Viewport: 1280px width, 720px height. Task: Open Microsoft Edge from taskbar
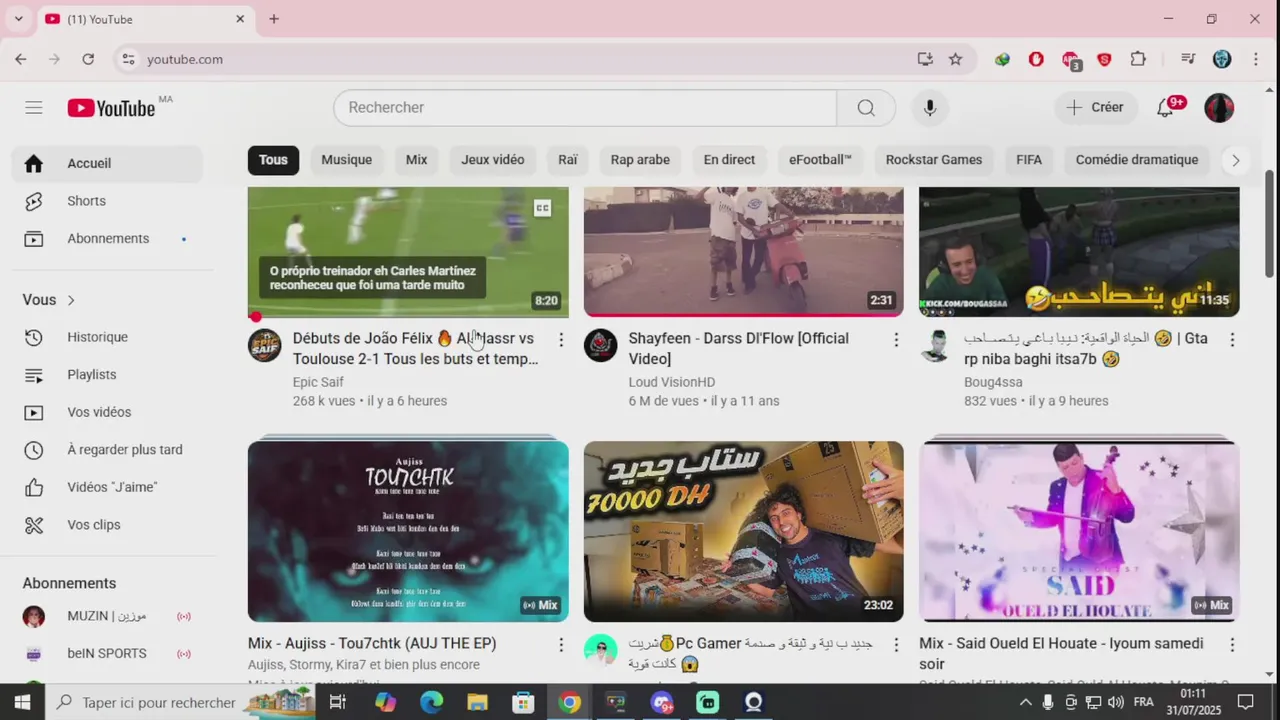point(431,702)
